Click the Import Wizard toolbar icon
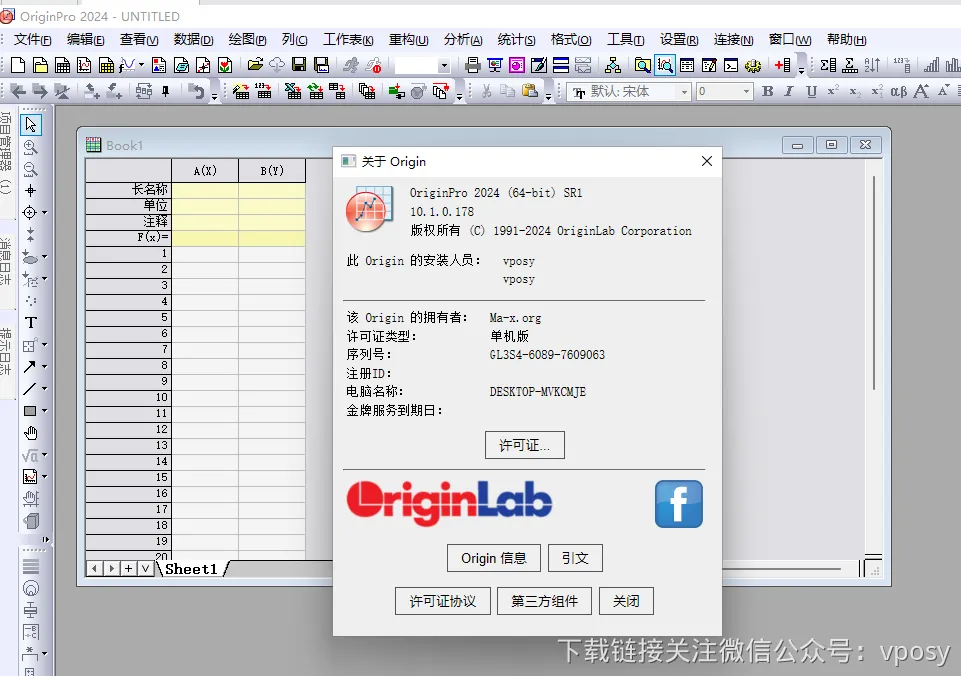The image size is (961, 676). pos(241,92)
